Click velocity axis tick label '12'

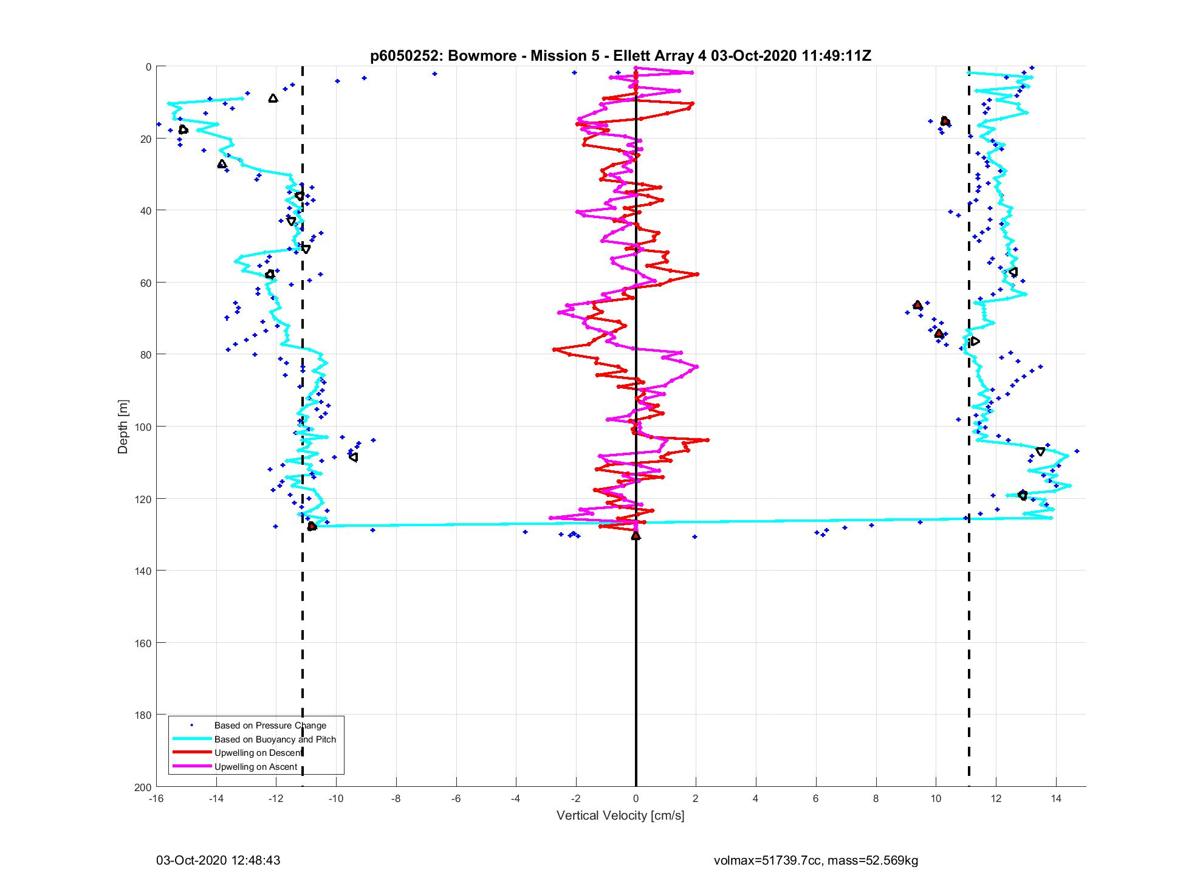996,799
